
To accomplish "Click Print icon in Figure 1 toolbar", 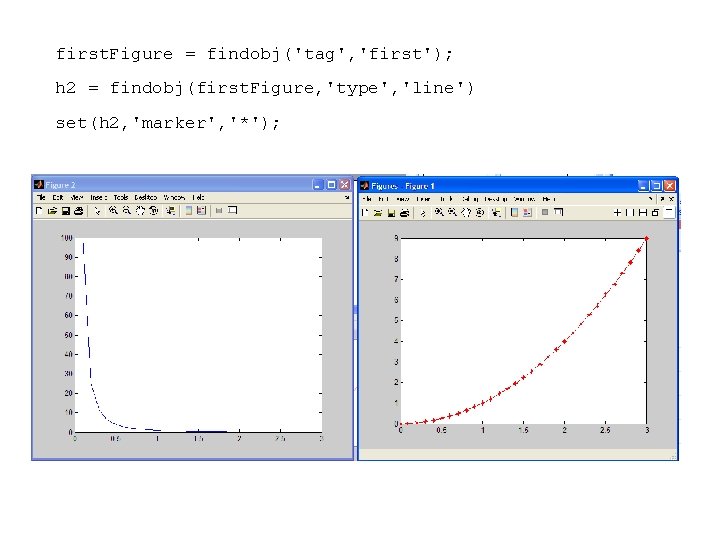I will click(x=405, y=213).
